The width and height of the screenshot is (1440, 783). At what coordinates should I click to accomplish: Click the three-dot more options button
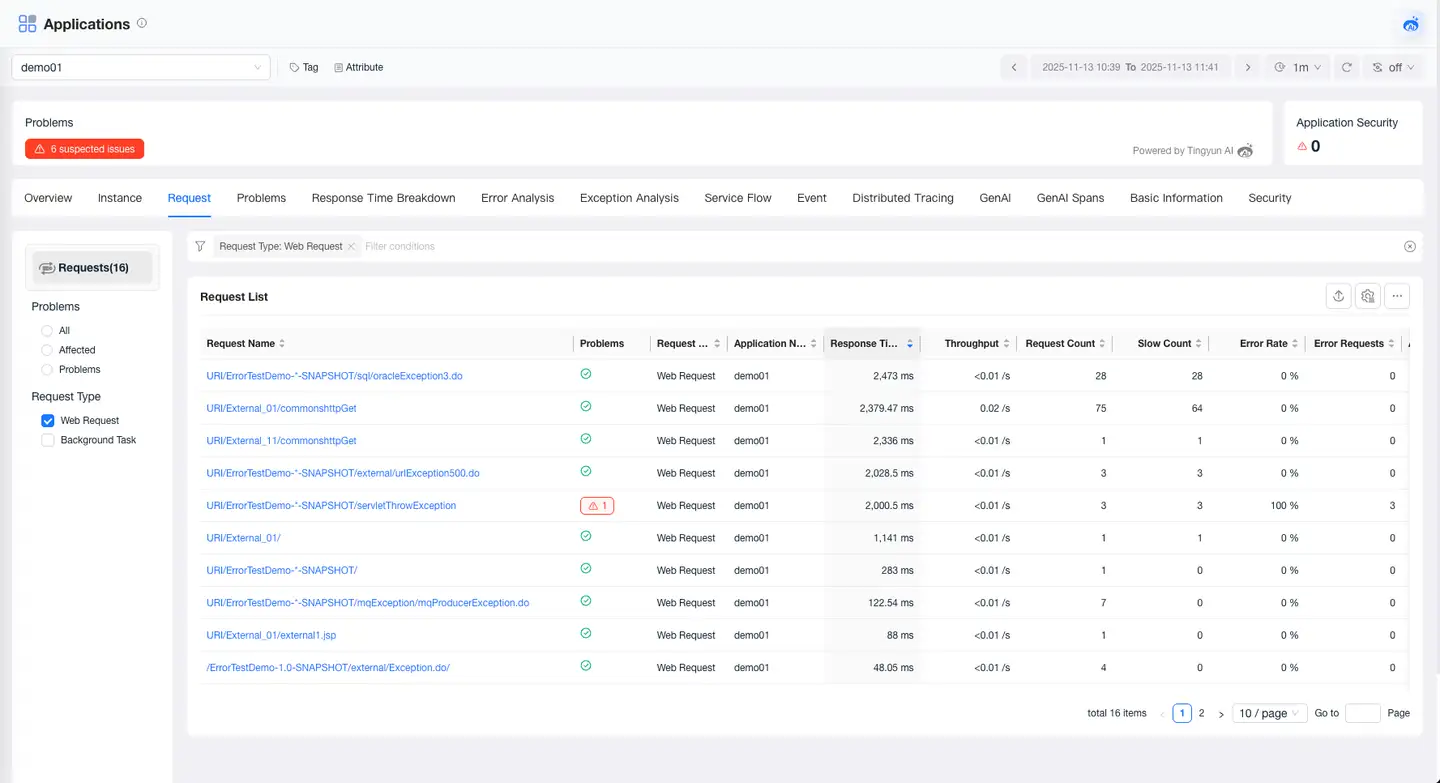click(1397, 296)
